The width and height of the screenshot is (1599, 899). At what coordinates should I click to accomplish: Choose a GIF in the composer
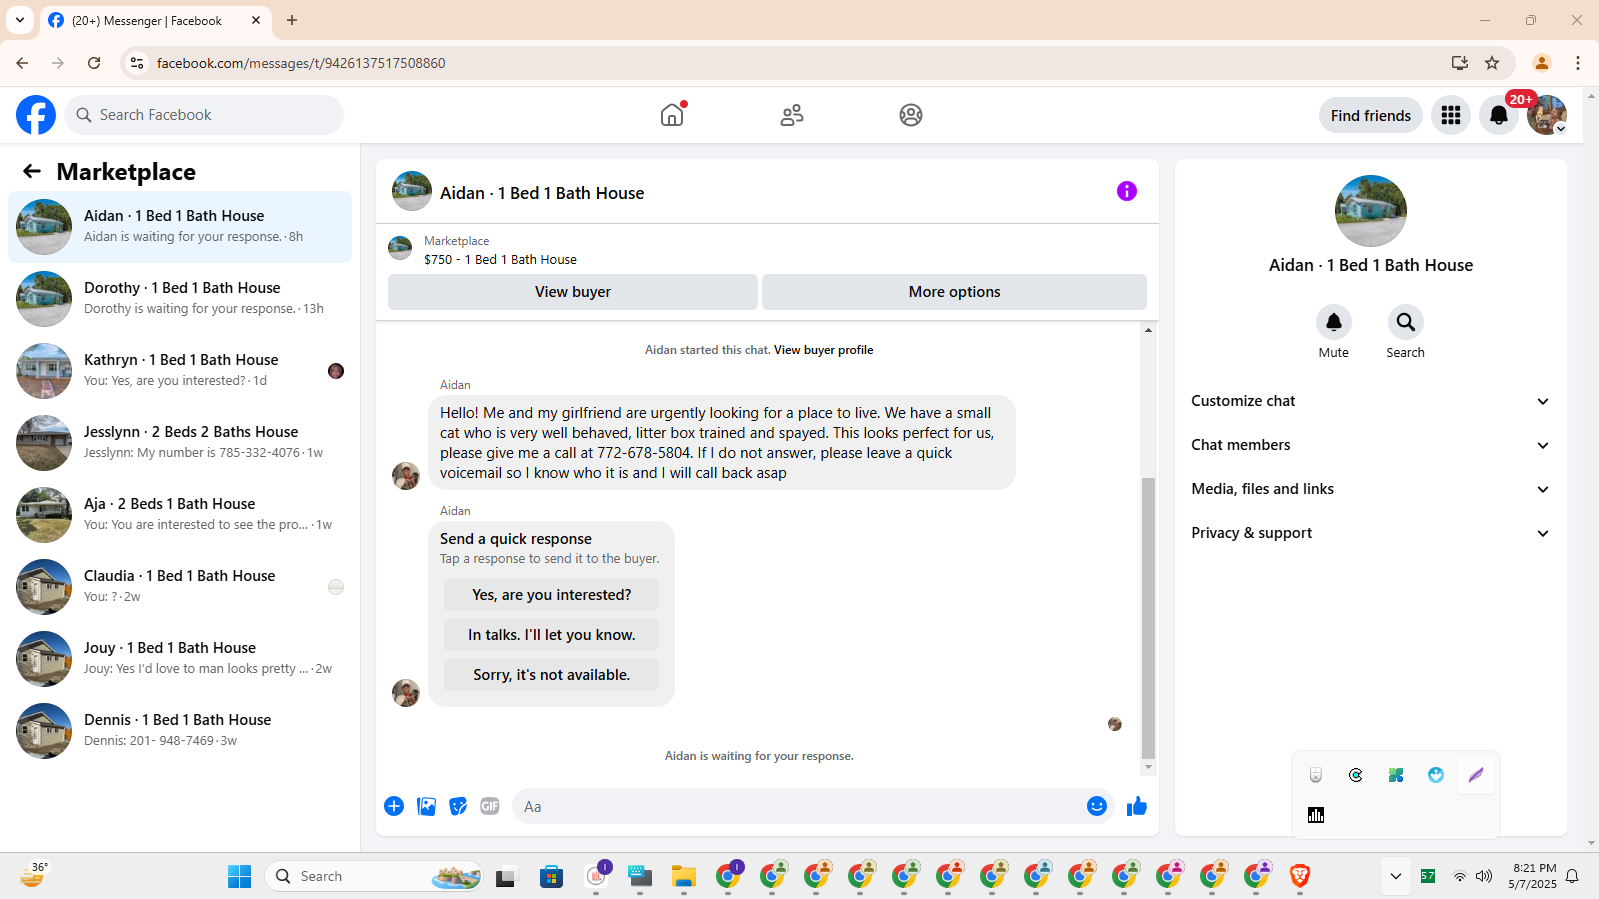pyautogui.click(x=490, y=806)
